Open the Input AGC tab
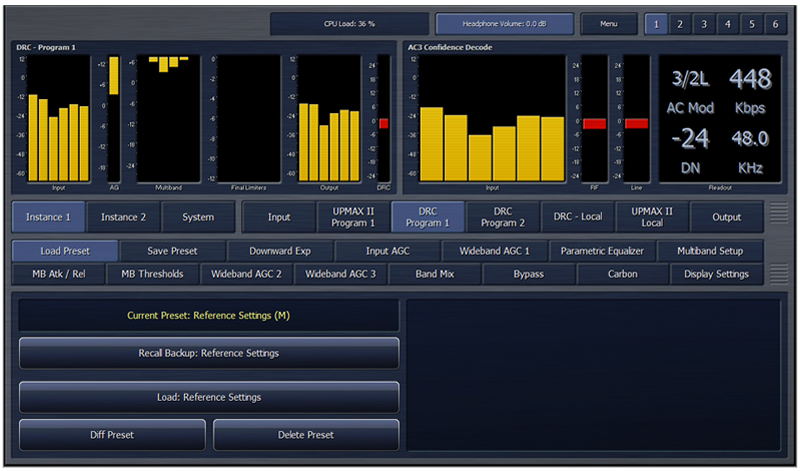 point(387,251)
